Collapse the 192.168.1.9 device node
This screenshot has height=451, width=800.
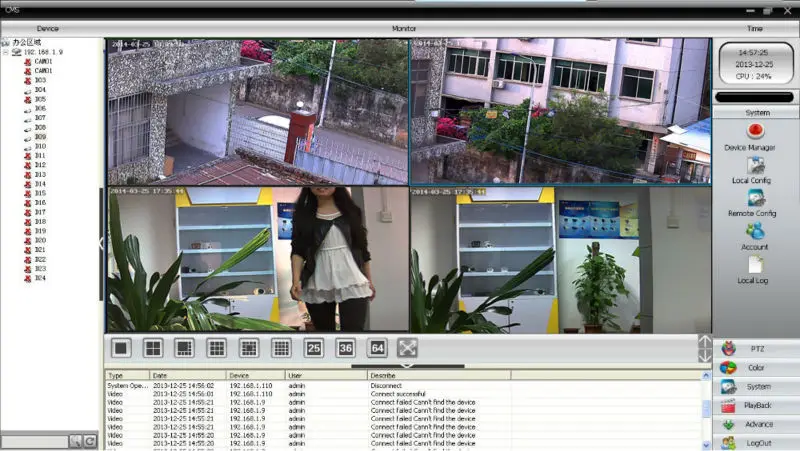(x=6, y=52)
